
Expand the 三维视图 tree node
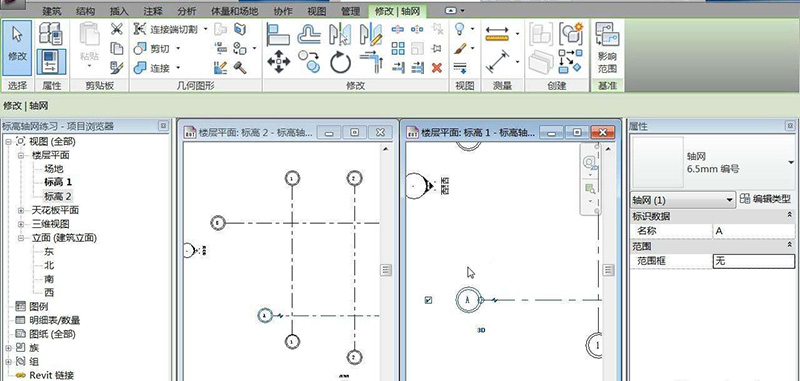21,224
